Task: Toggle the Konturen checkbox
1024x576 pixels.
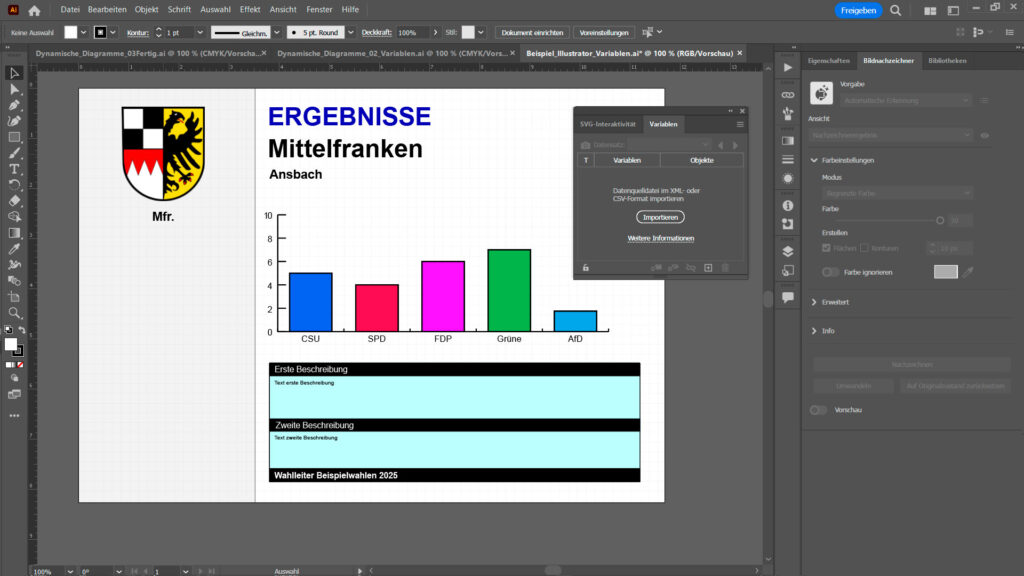Action: 864,248
